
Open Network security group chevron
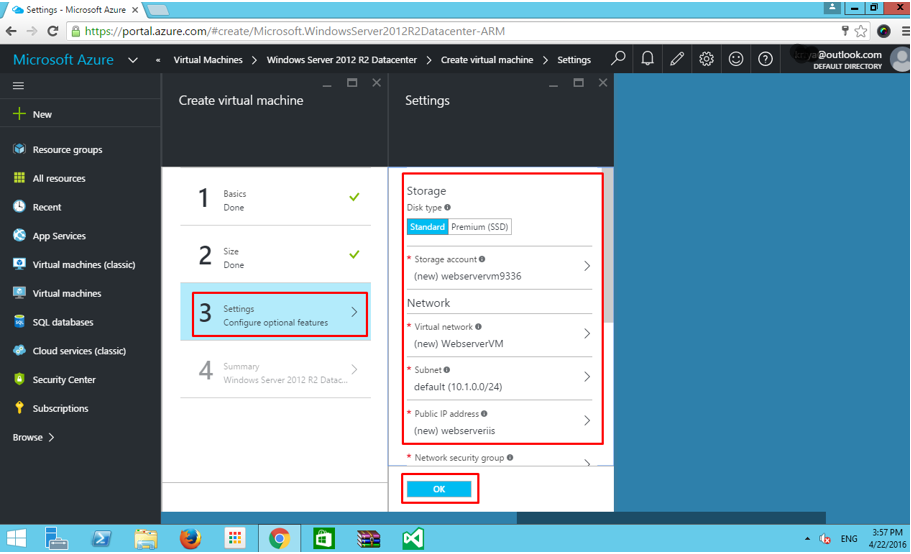(587, 462)
